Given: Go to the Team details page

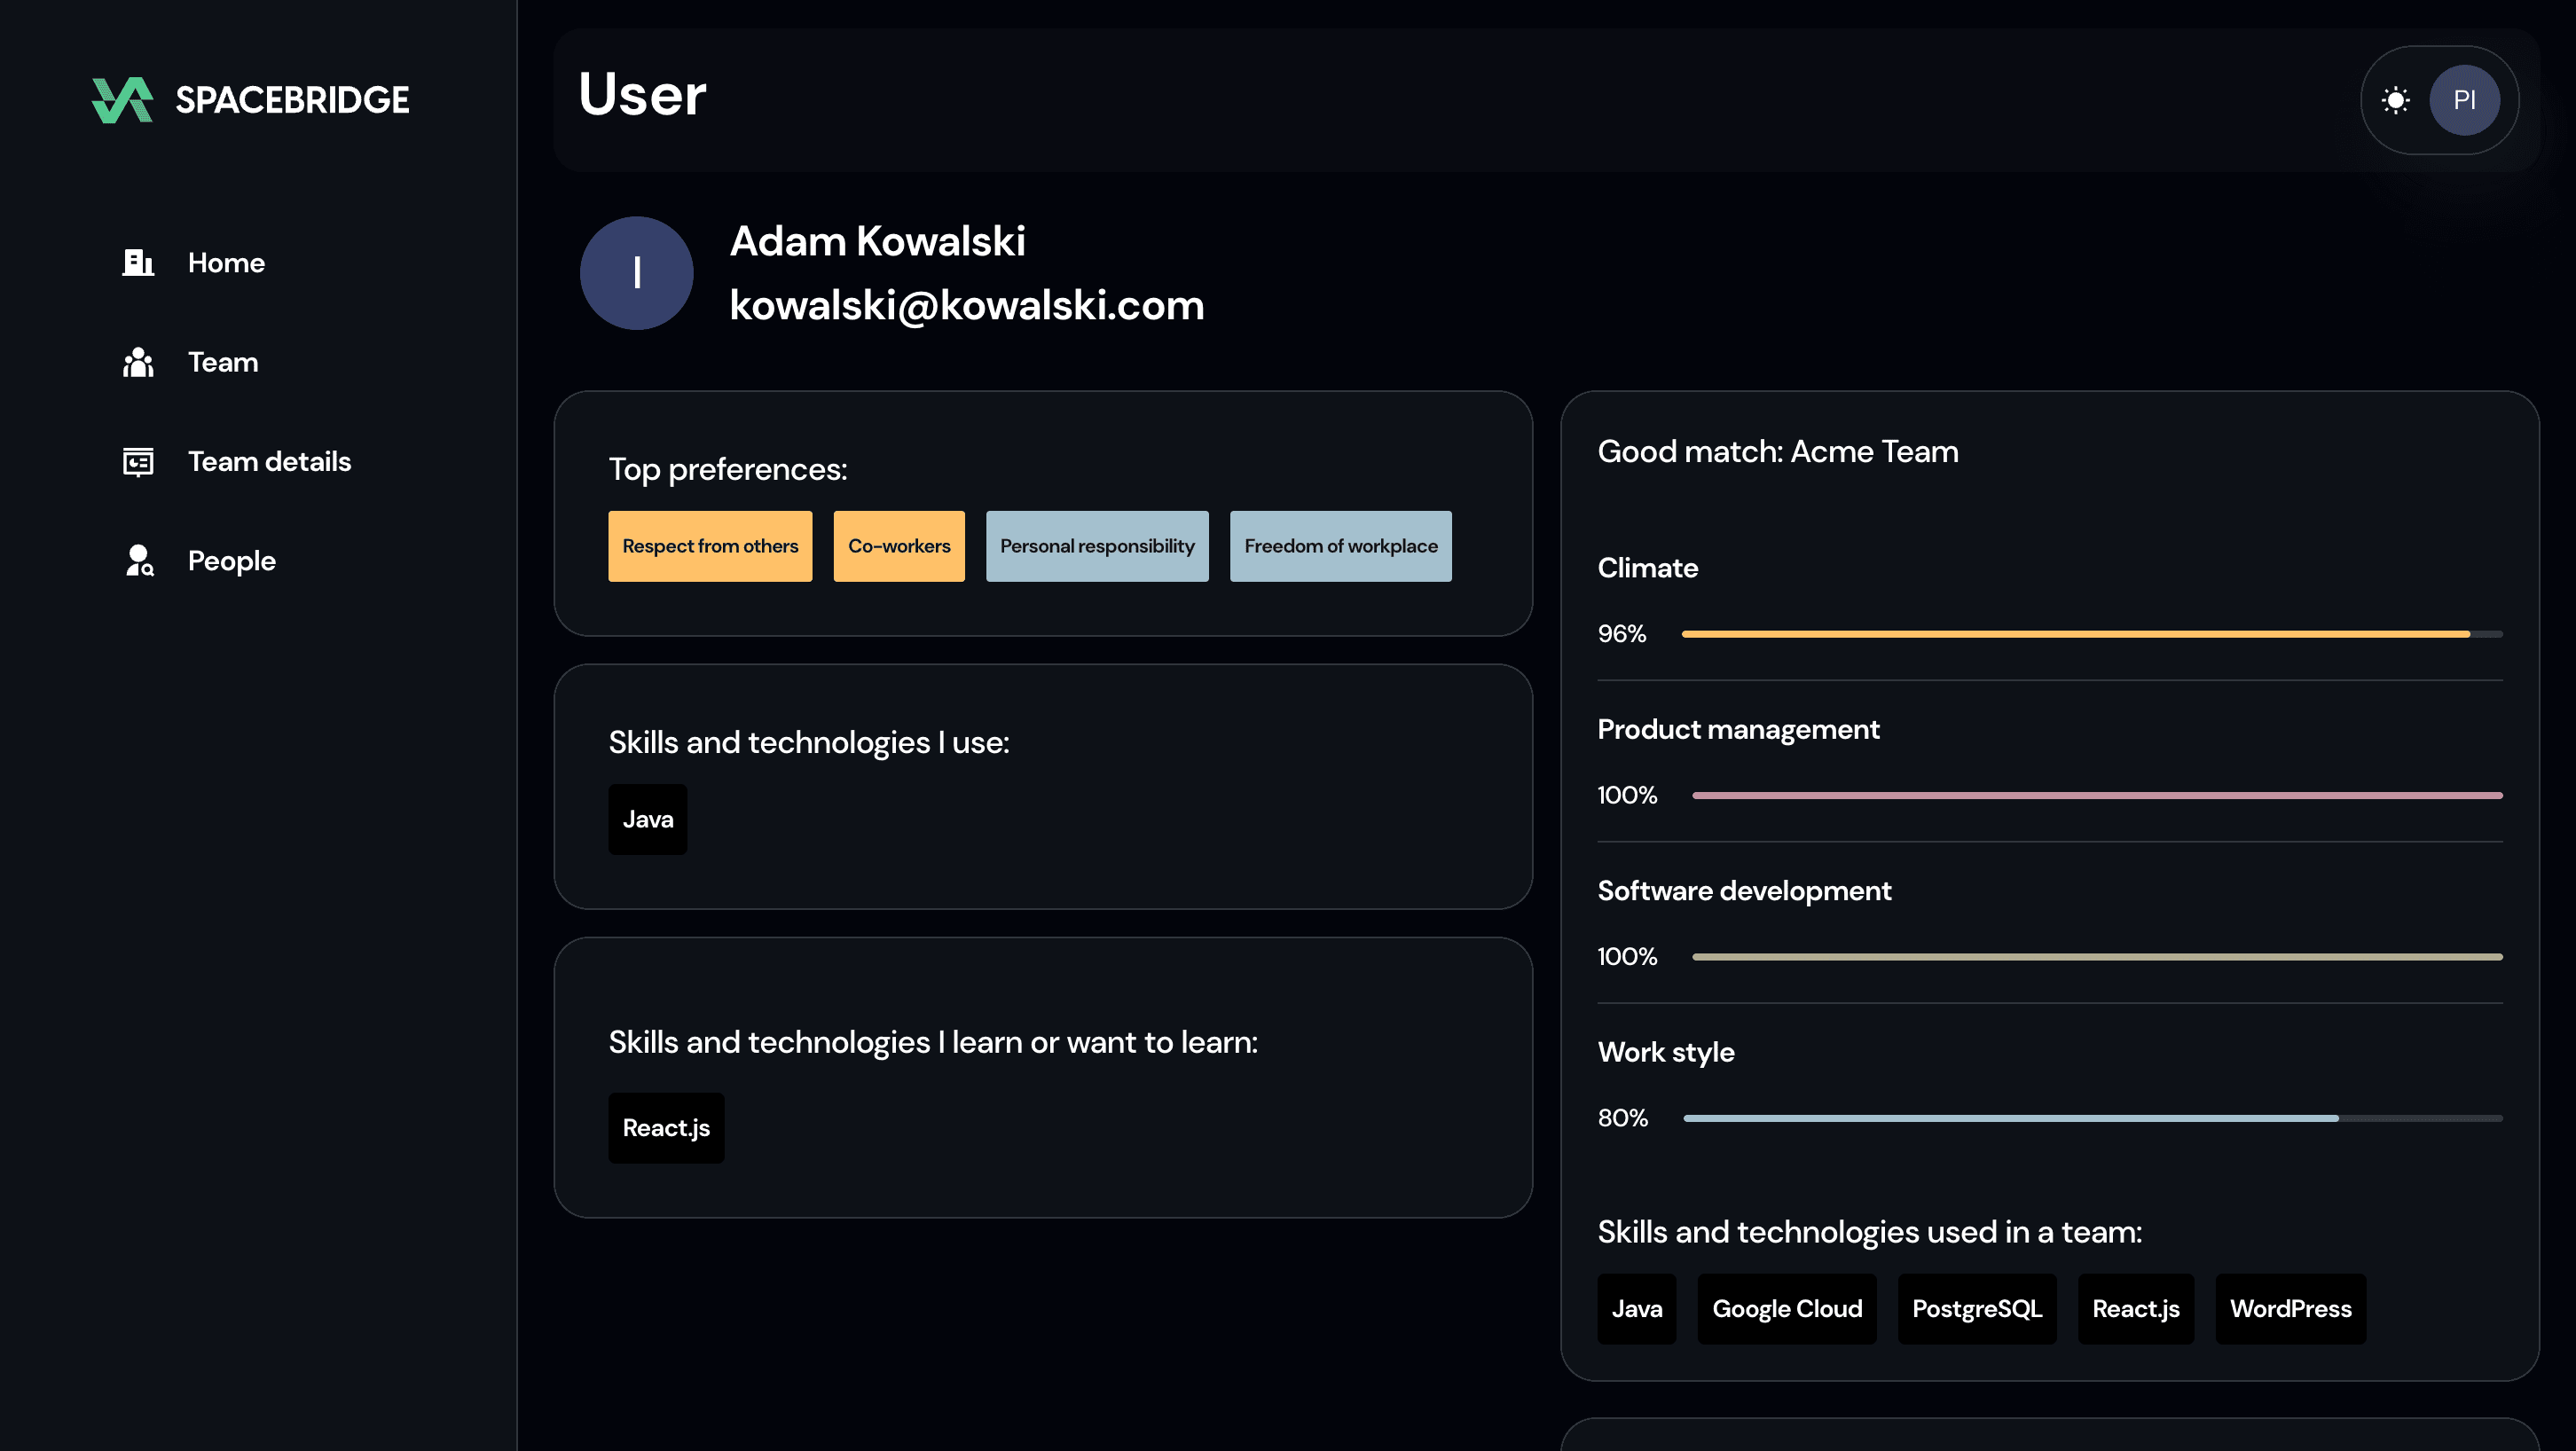Looking at the screenshot, I should 269,462.
